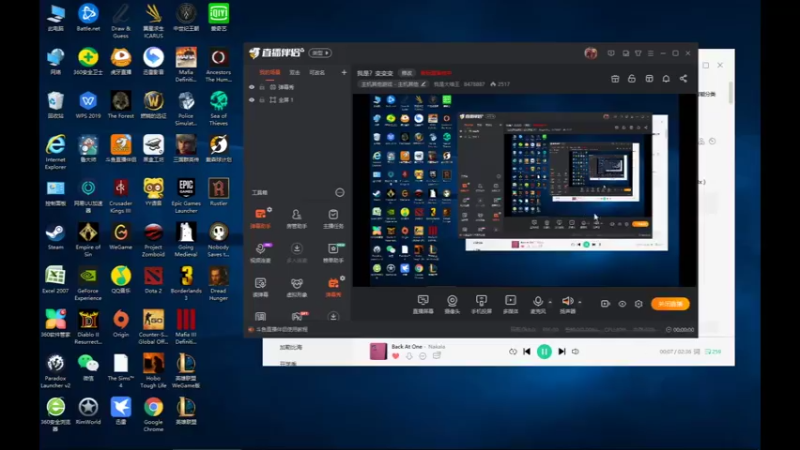Toggle repeat mode in music player
Screen dimensions: 800x450
513,352
